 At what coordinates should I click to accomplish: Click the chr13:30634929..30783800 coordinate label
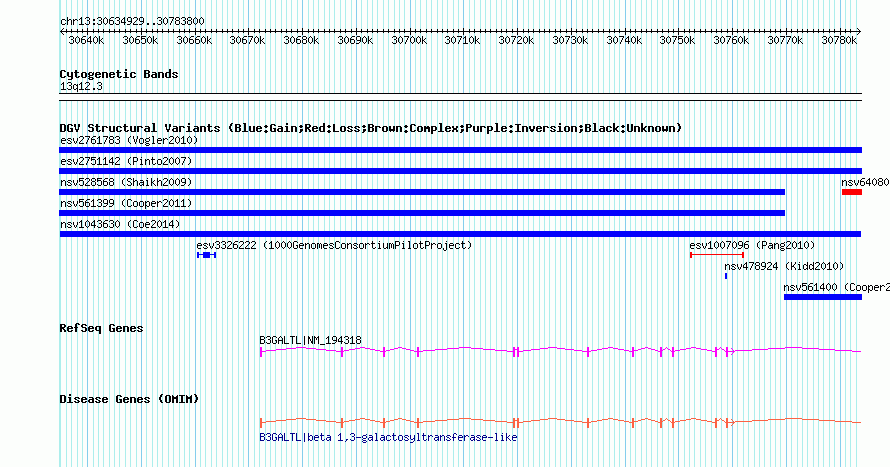132,21
